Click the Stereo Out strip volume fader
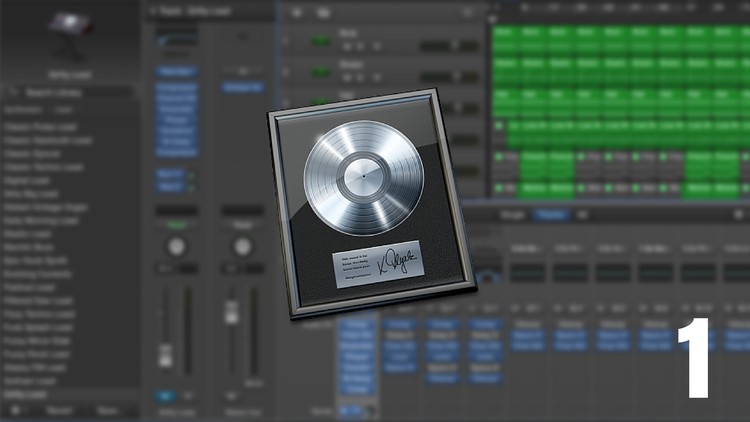750x422 pixels. 232,312
